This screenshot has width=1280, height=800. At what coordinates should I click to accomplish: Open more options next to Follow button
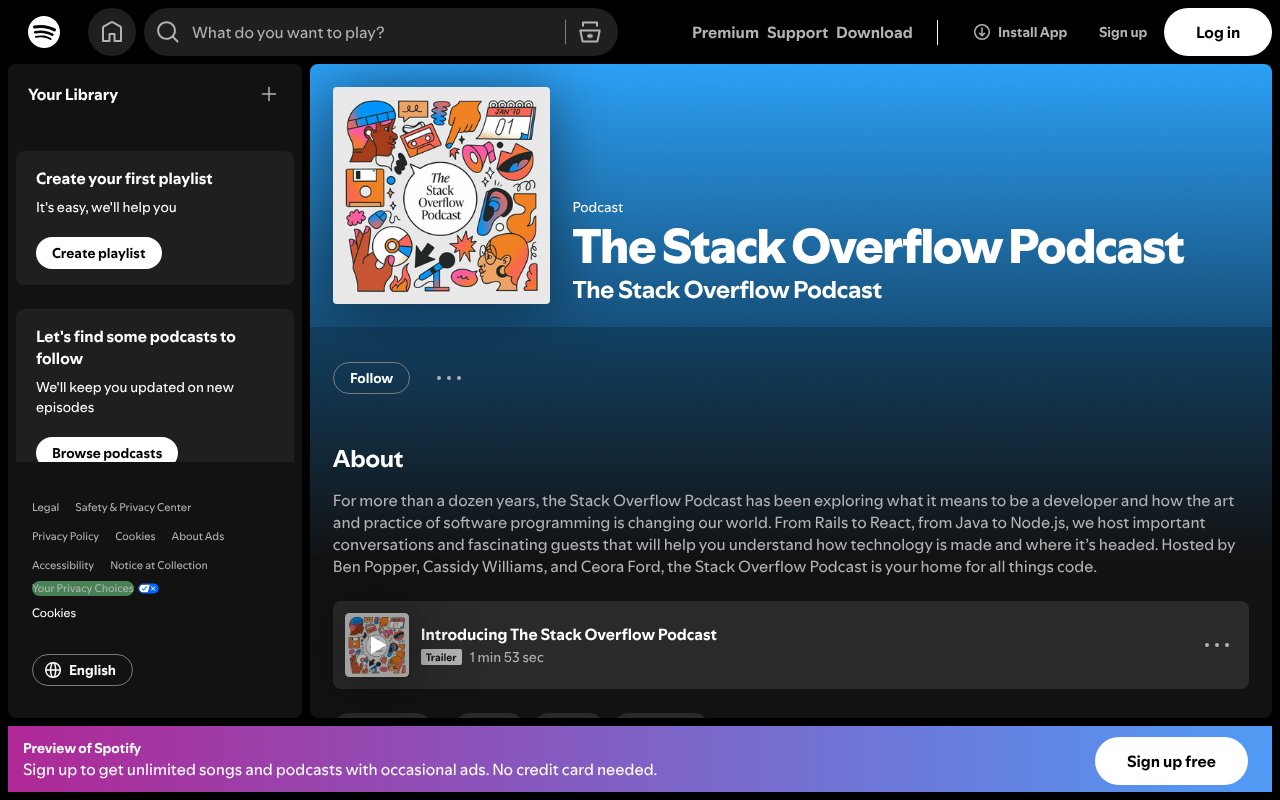449,378
